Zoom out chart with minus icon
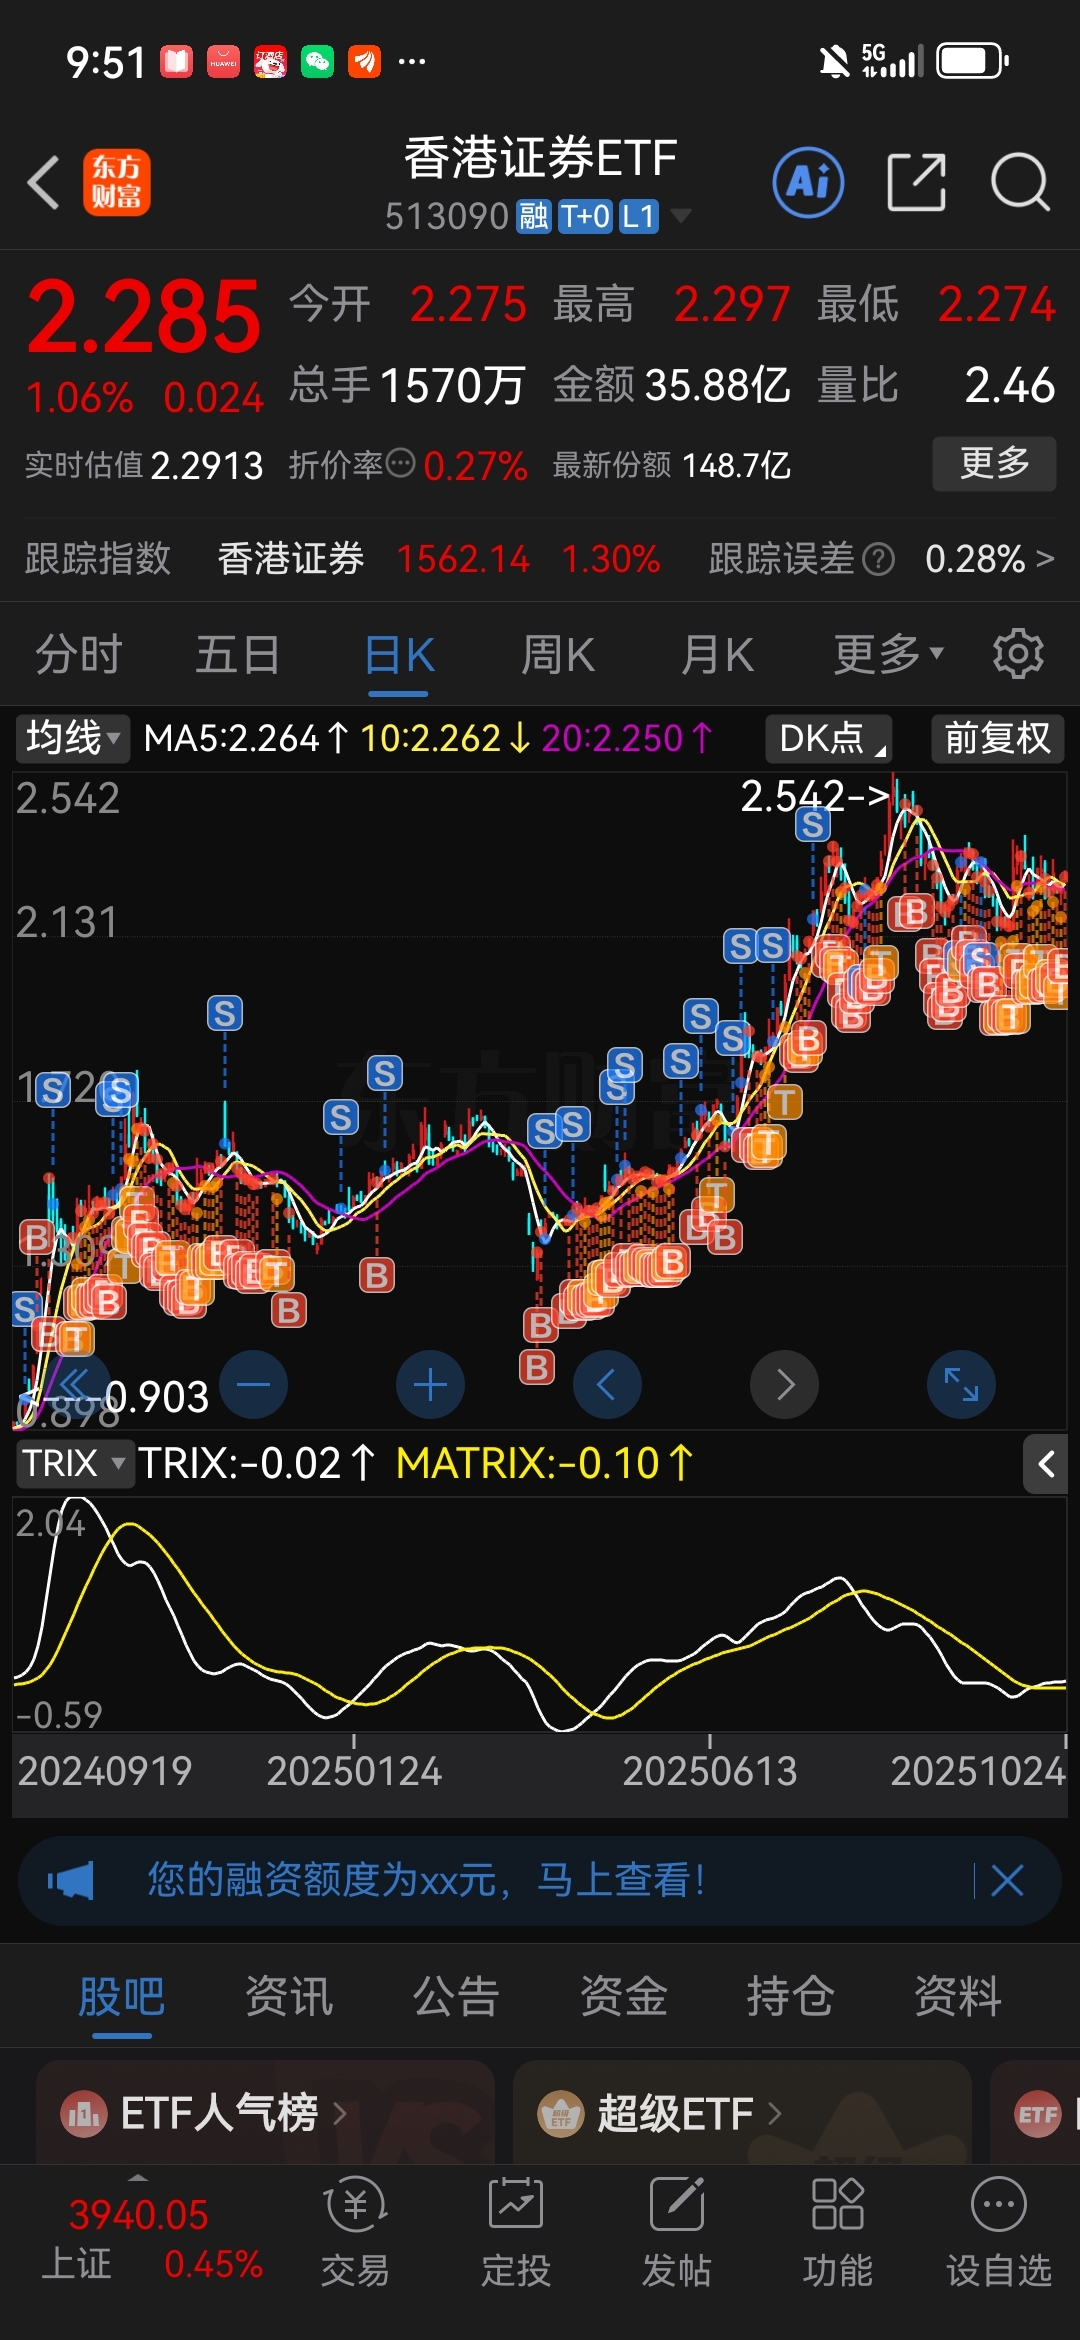Viewport: 1080px width, 2340px height. point(253,1385)
